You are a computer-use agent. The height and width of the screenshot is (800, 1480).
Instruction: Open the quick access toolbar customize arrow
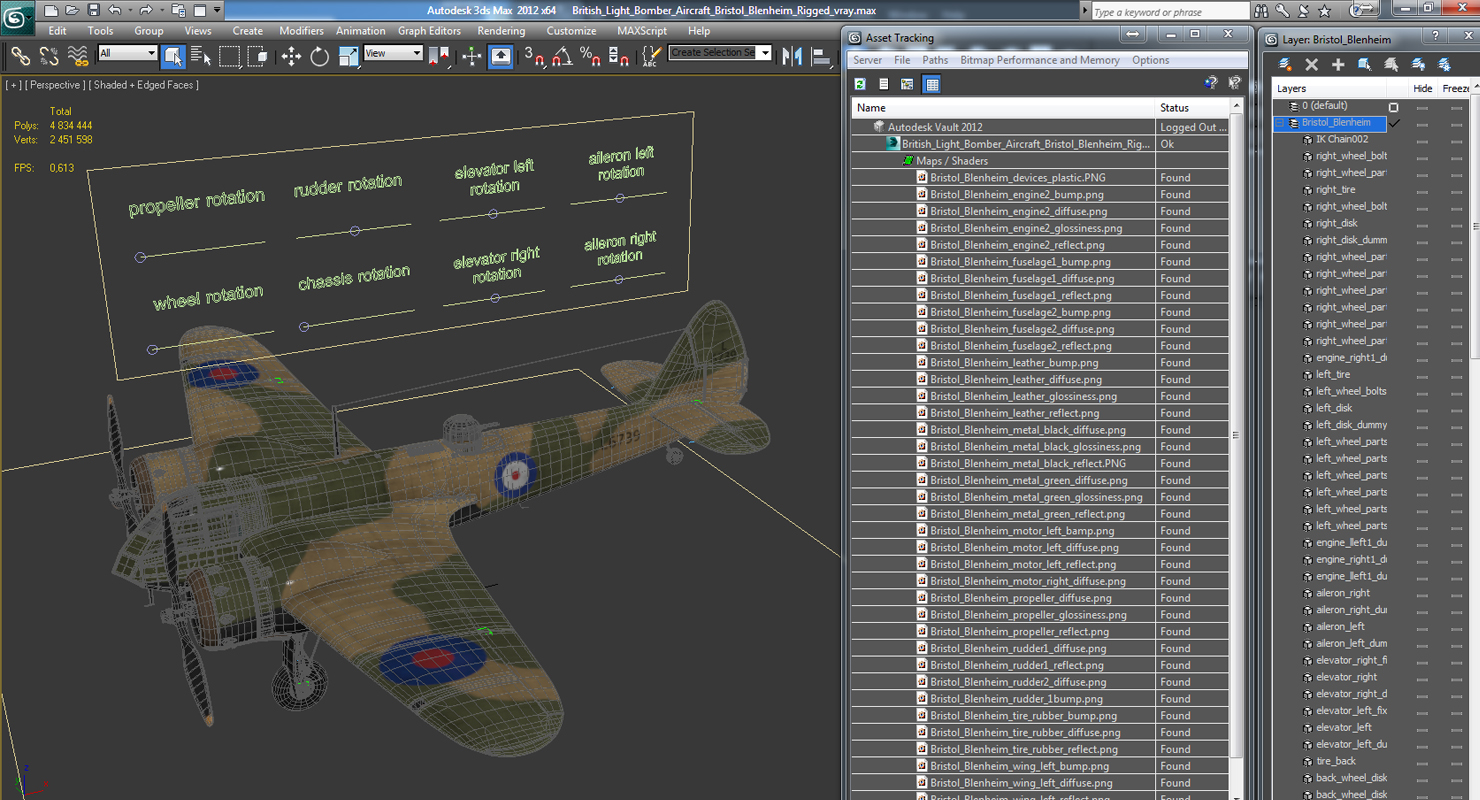pyautogui.click(x=217, y=10)
